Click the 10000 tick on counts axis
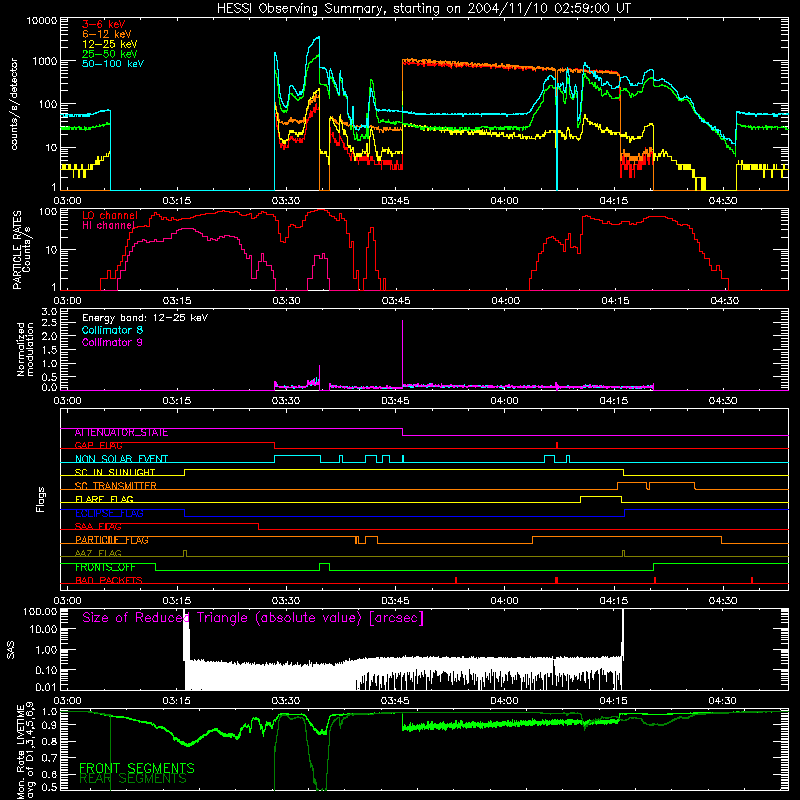 (42, 21)
